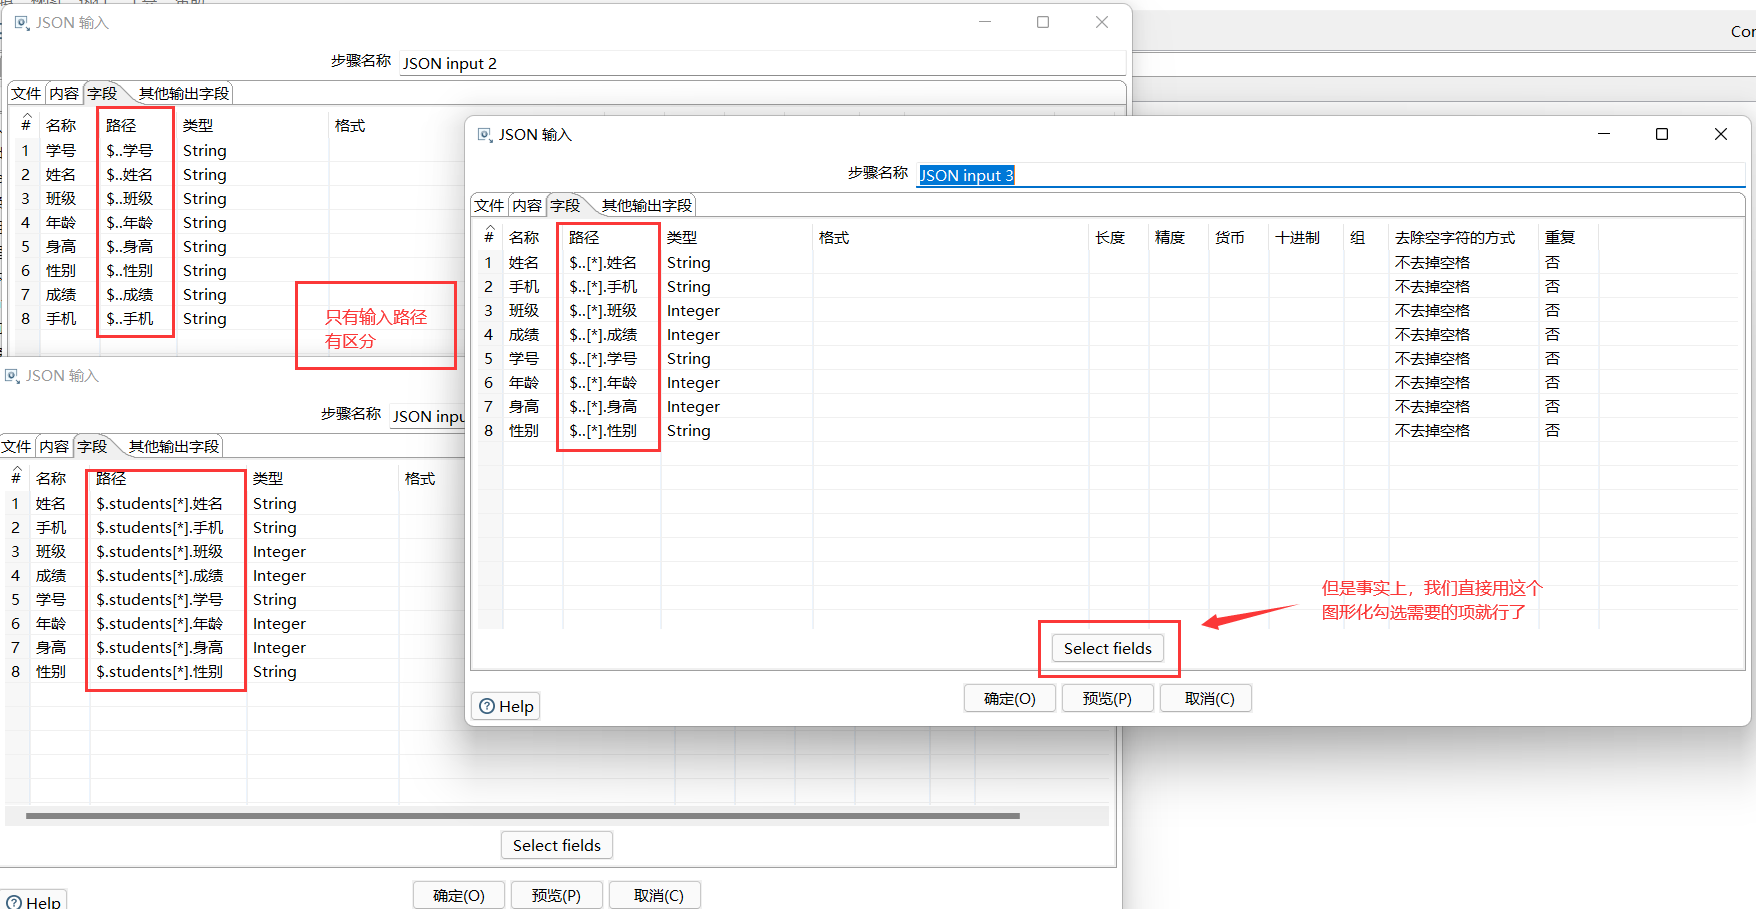The height and width of the screenshot is (909, 1756).
Task: Click the JSON input 3 window title icon
Action: coord(484,134)
